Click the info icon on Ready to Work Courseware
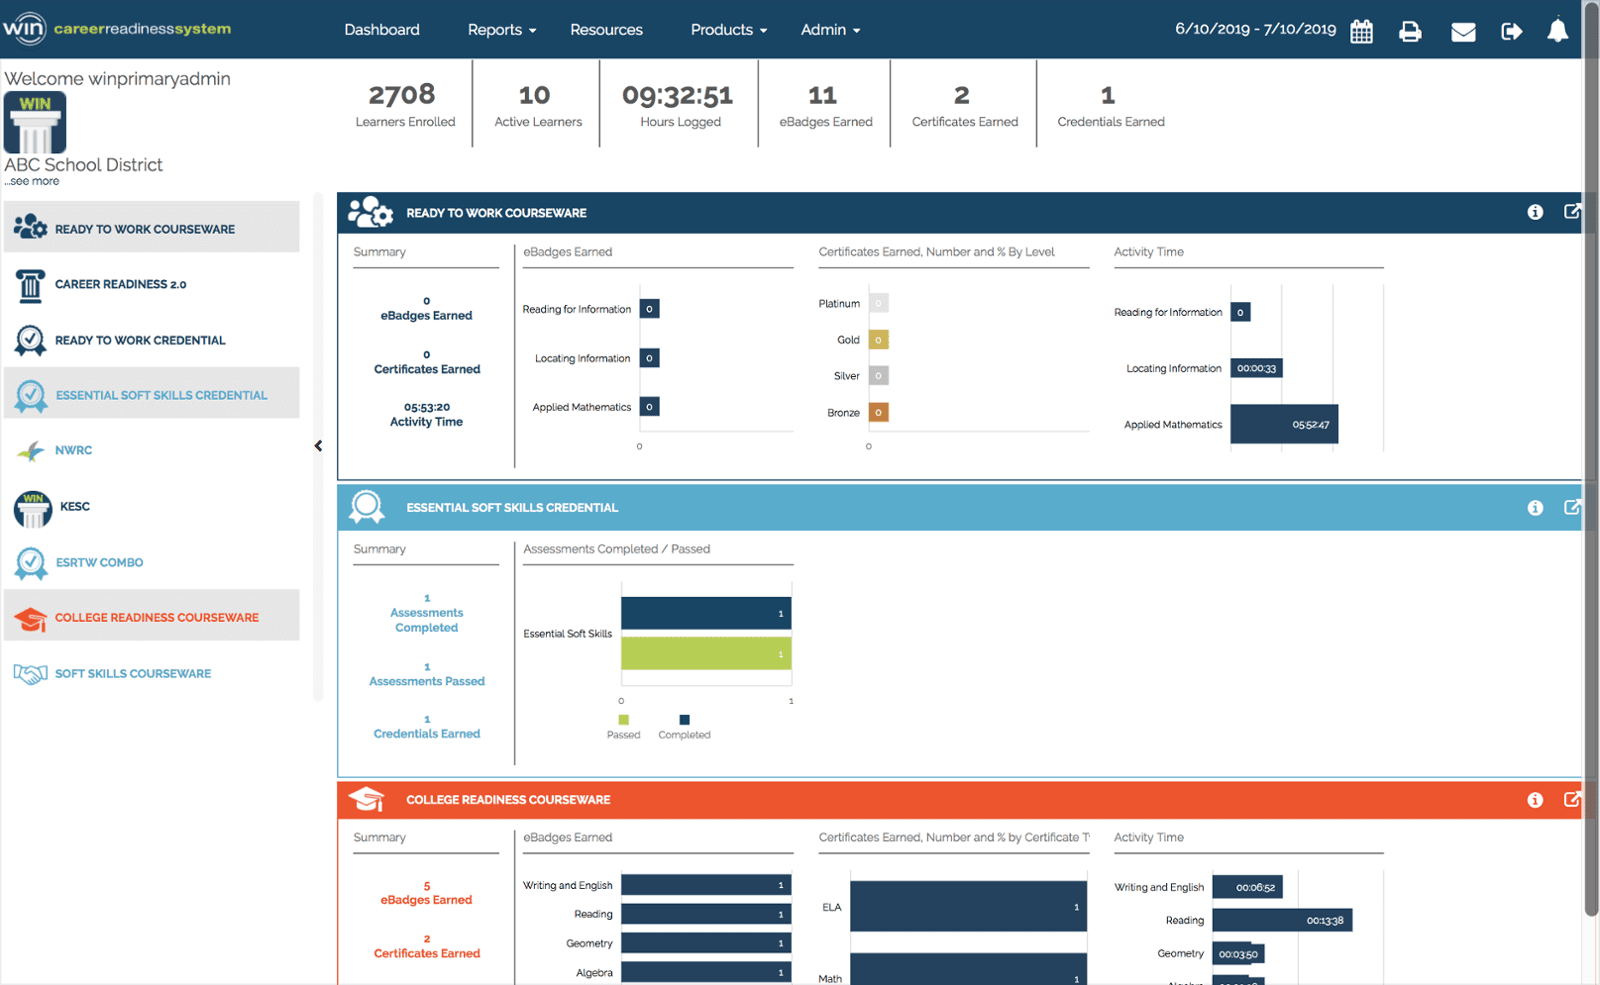 [1536, 212]
